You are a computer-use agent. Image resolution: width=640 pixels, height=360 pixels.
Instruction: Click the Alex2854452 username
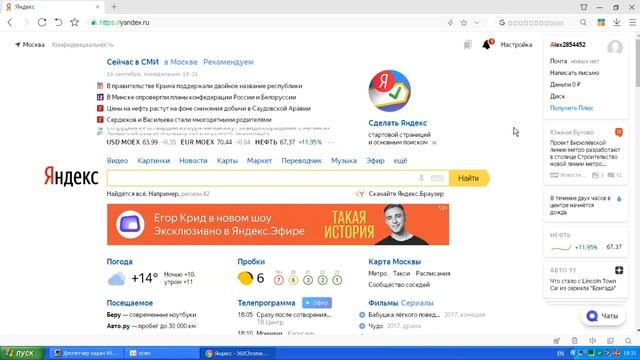point(568,45)
